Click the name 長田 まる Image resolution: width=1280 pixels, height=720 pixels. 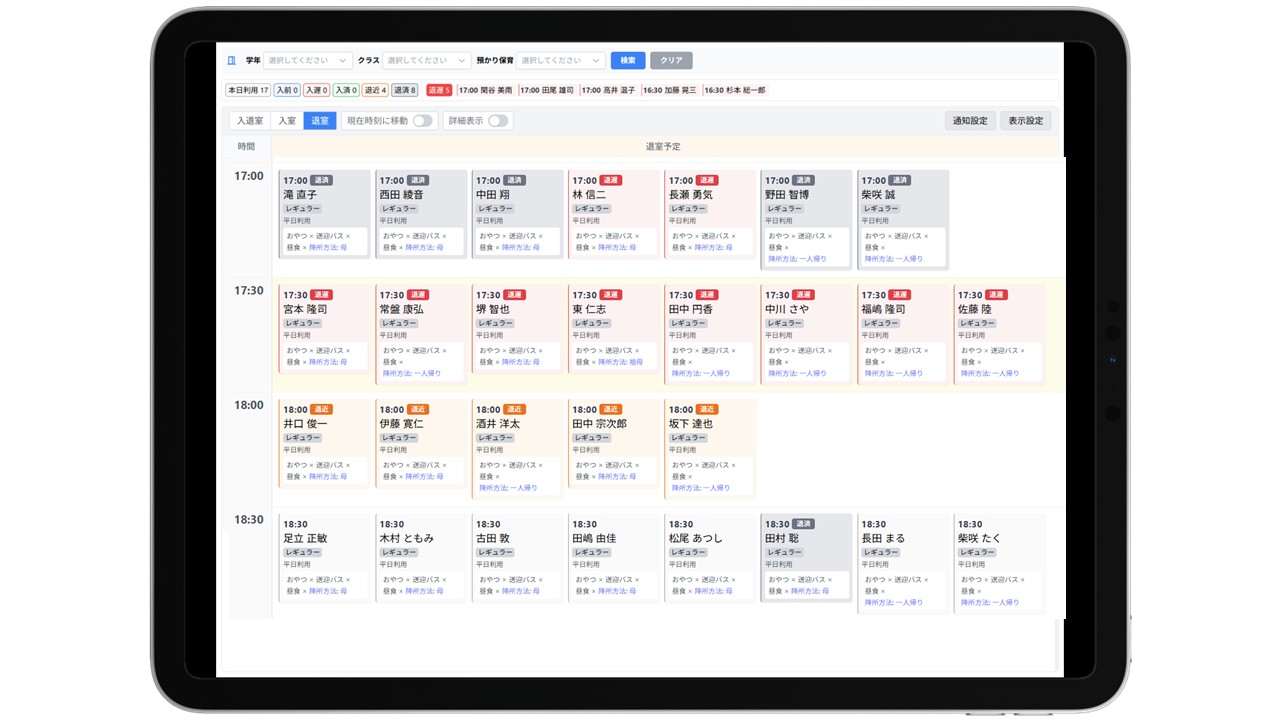pyautogui.click(x=883, y=538)
